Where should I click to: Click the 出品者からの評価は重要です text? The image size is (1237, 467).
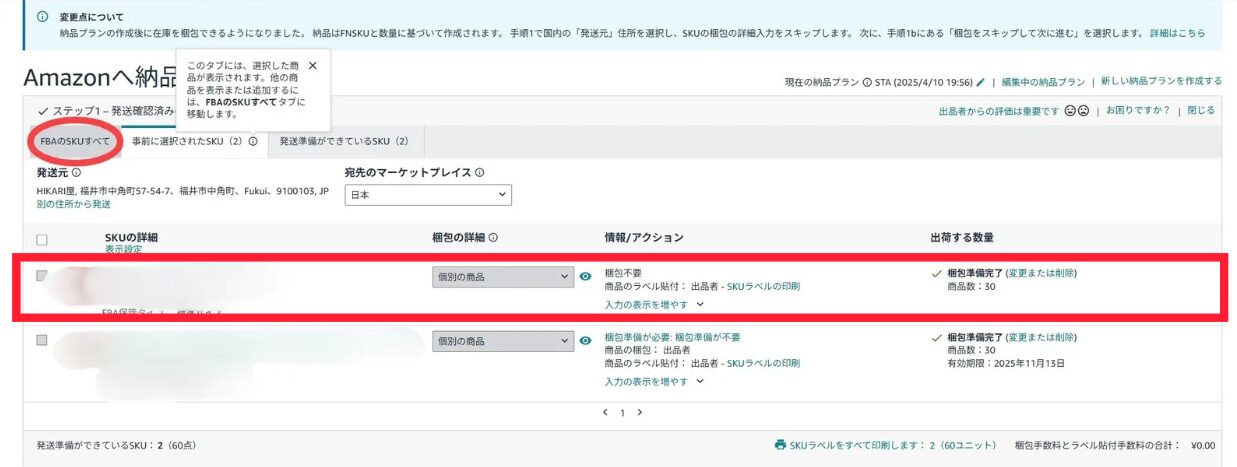998,111
